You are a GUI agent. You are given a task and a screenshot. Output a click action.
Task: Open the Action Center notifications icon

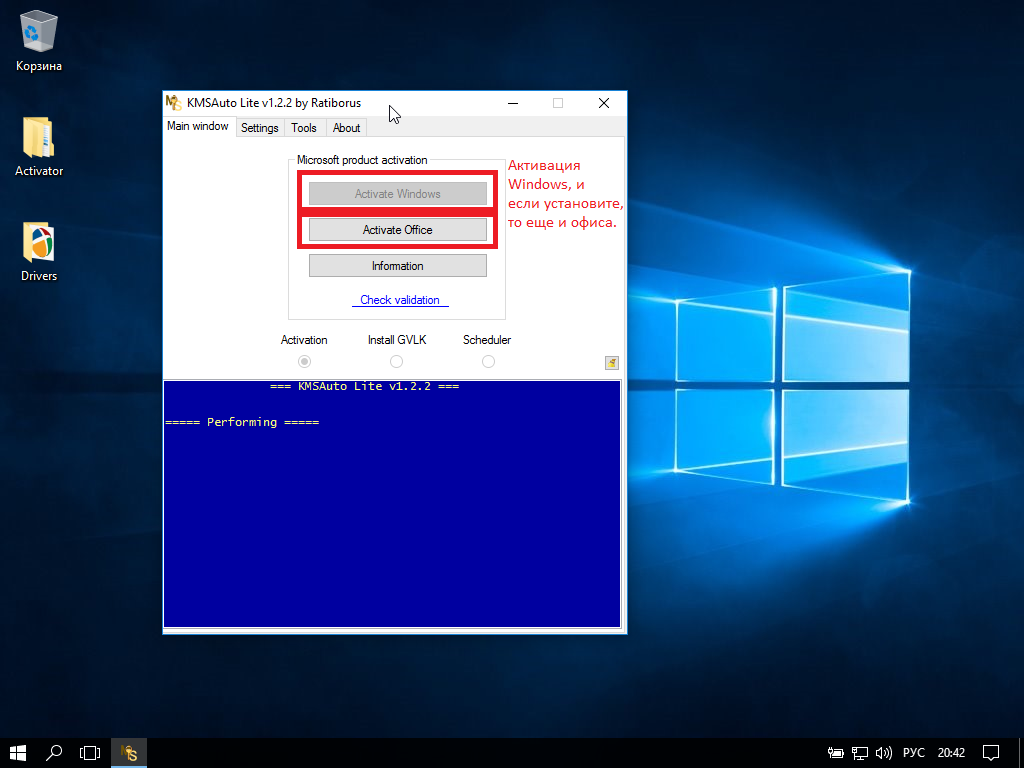point(991,753)
